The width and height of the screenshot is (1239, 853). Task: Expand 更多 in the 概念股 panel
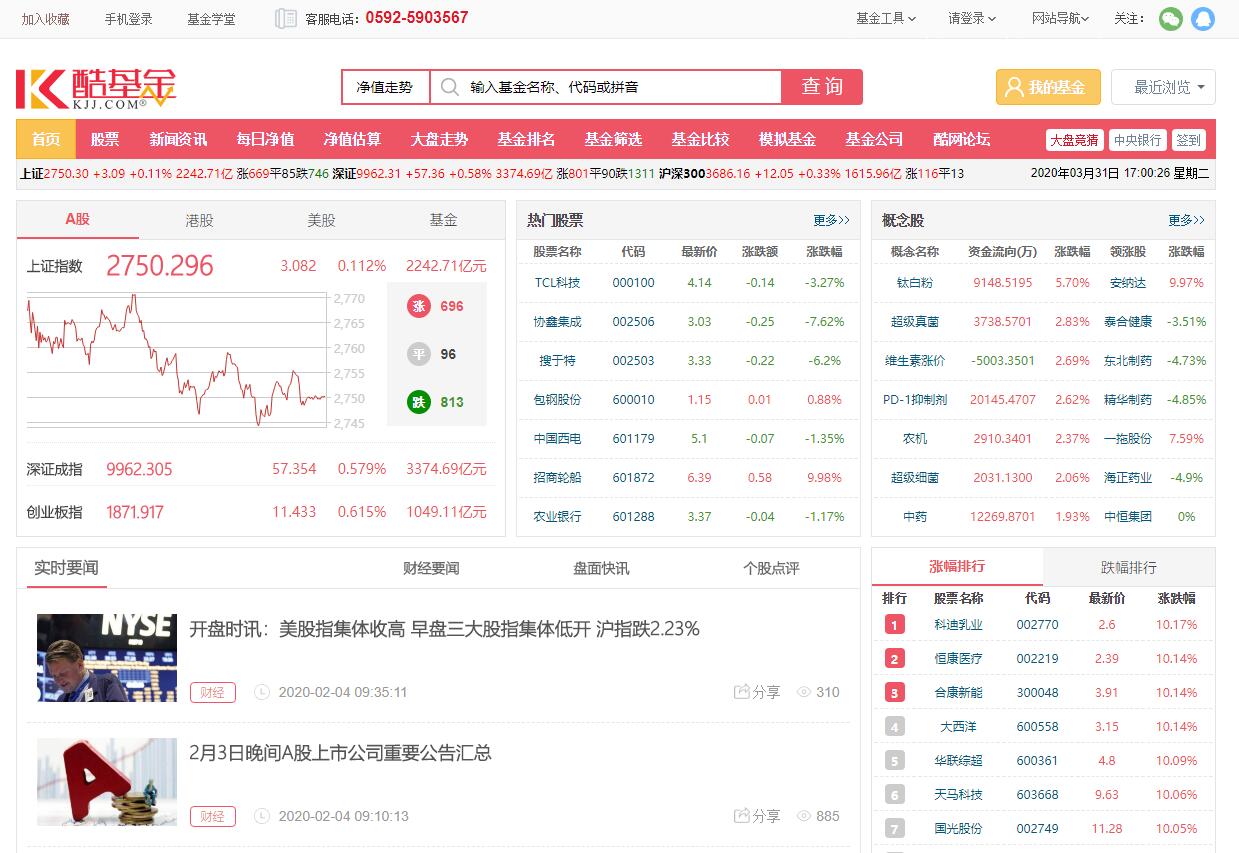pos(1186,220)
